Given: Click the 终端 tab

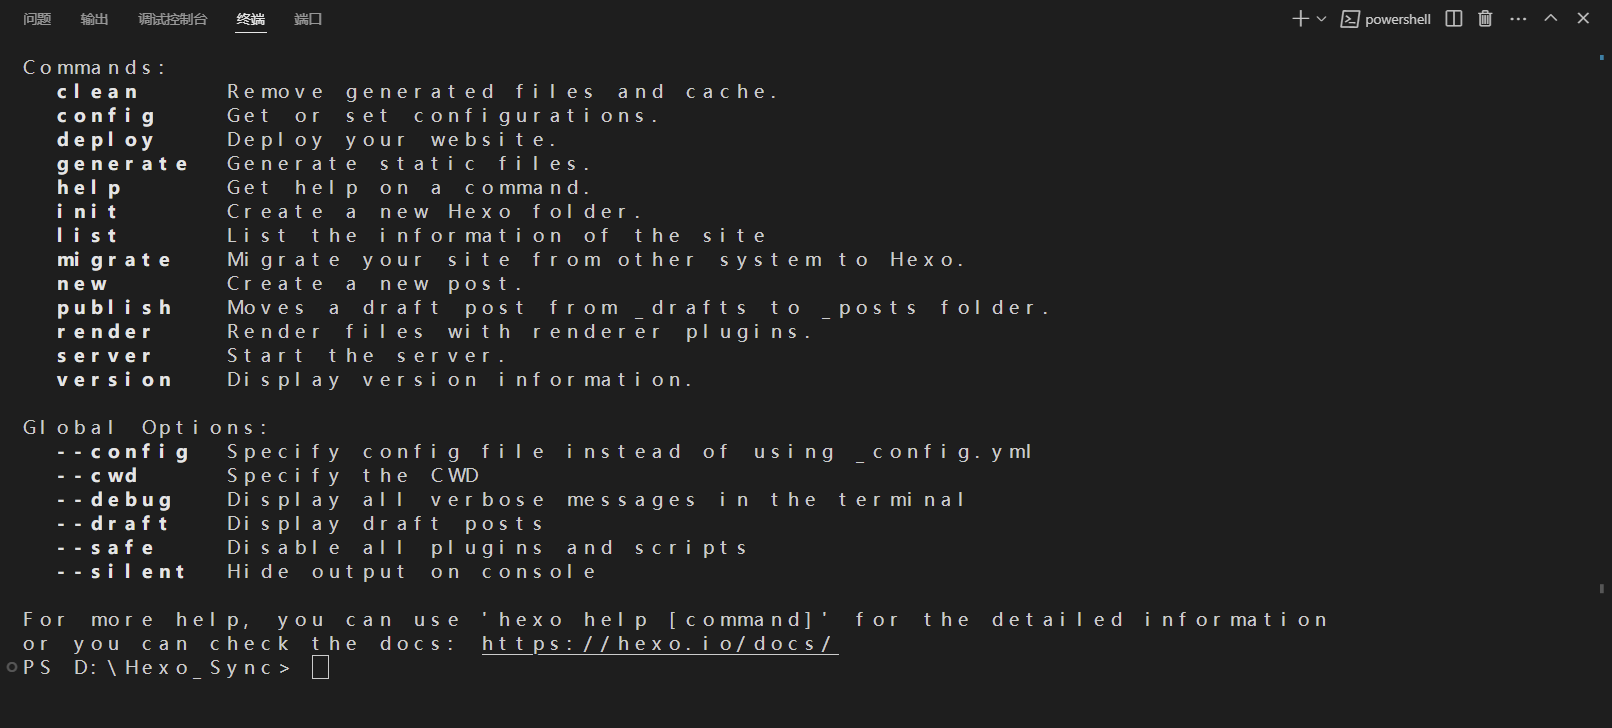Looking at the screenshot, I should [251, 19].
